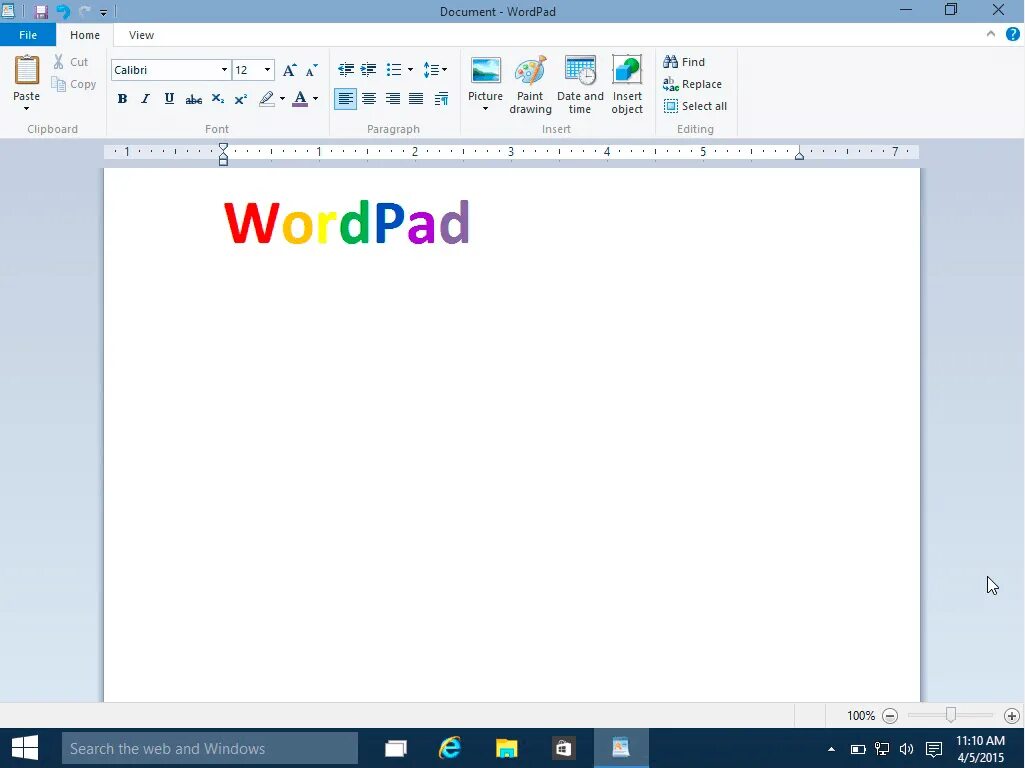
Task: Open the font color dropdown arrow
Action: (x=315, y=99)
